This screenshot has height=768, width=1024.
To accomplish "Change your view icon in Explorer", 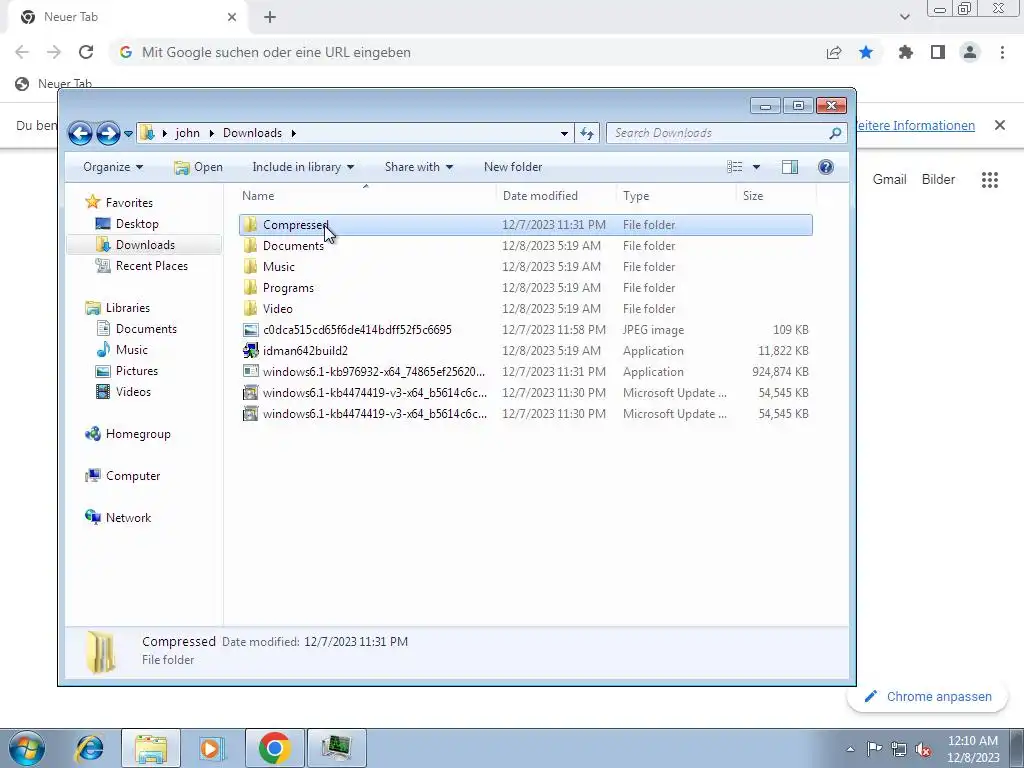I will click(735, 167).
